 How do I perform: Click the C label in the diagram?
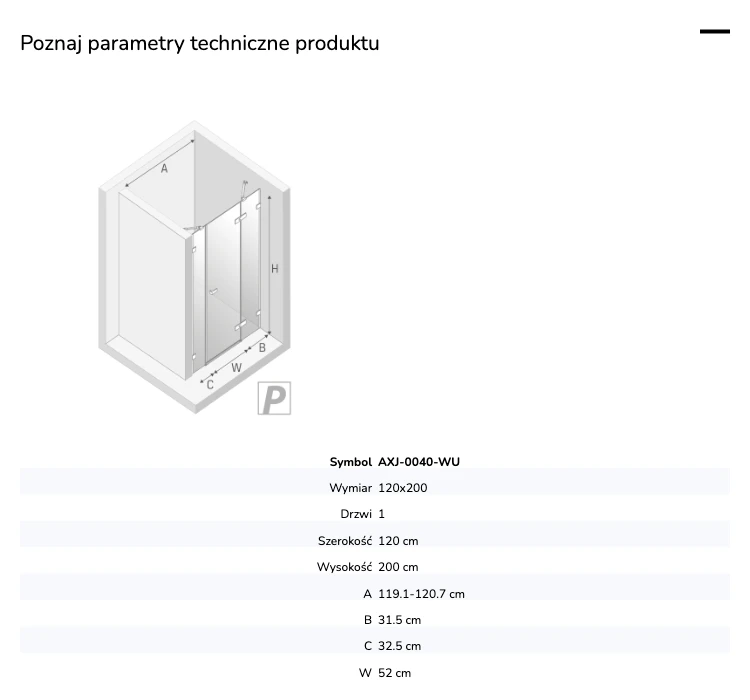point(210,385)
